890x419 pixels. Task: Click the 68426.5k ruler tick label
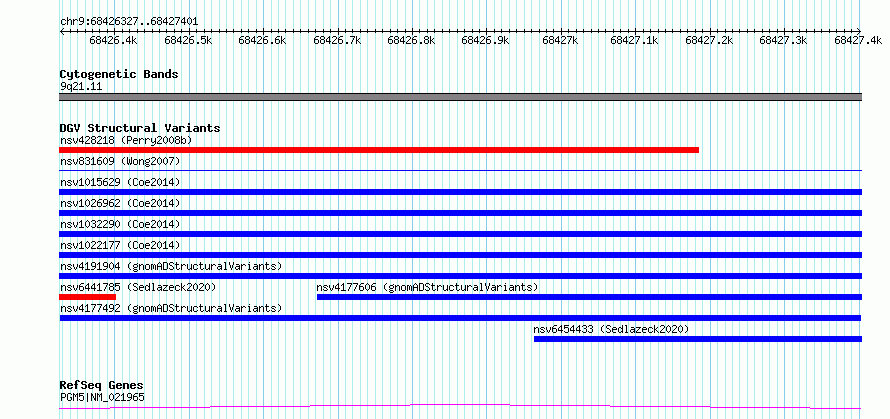[188, 40]
